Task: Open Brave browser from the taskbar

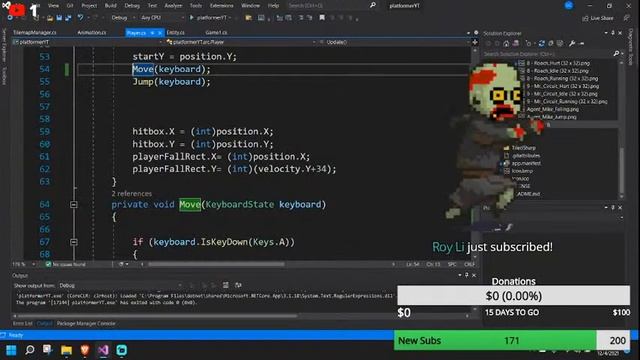Action: 85,350
